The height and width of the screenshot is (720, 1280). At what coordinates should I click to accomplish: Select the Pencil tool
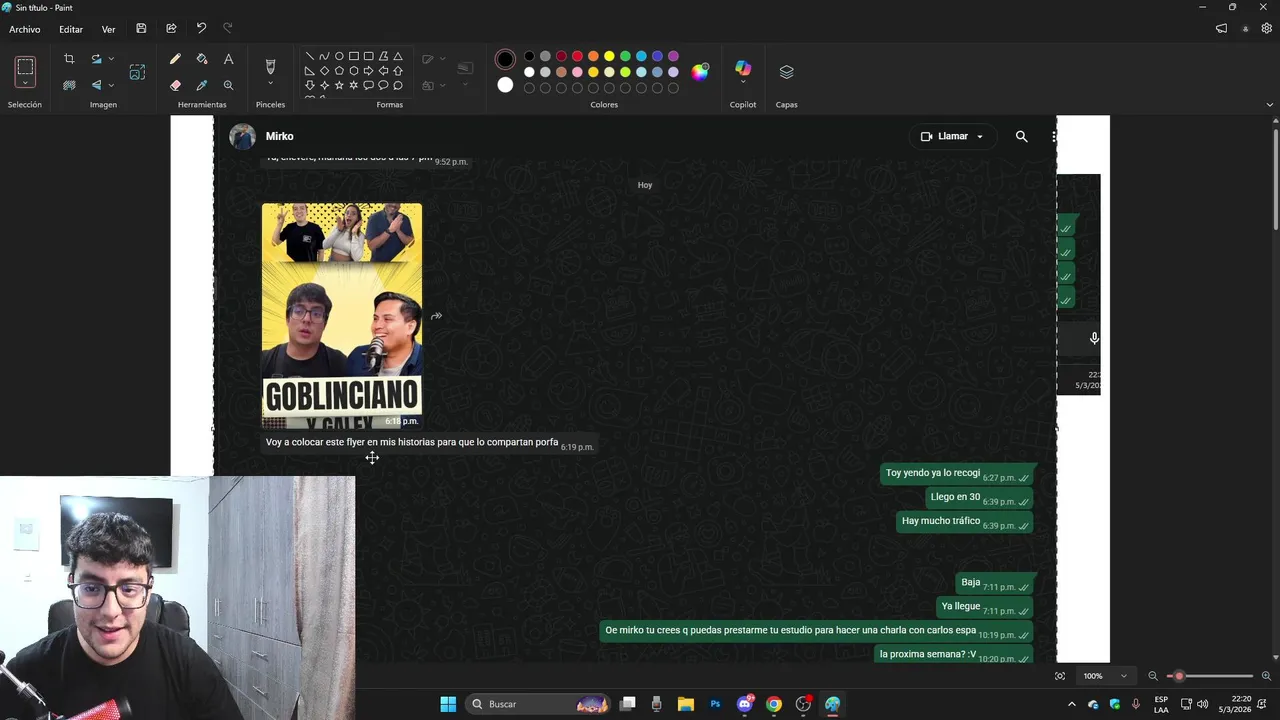[175, 59]
